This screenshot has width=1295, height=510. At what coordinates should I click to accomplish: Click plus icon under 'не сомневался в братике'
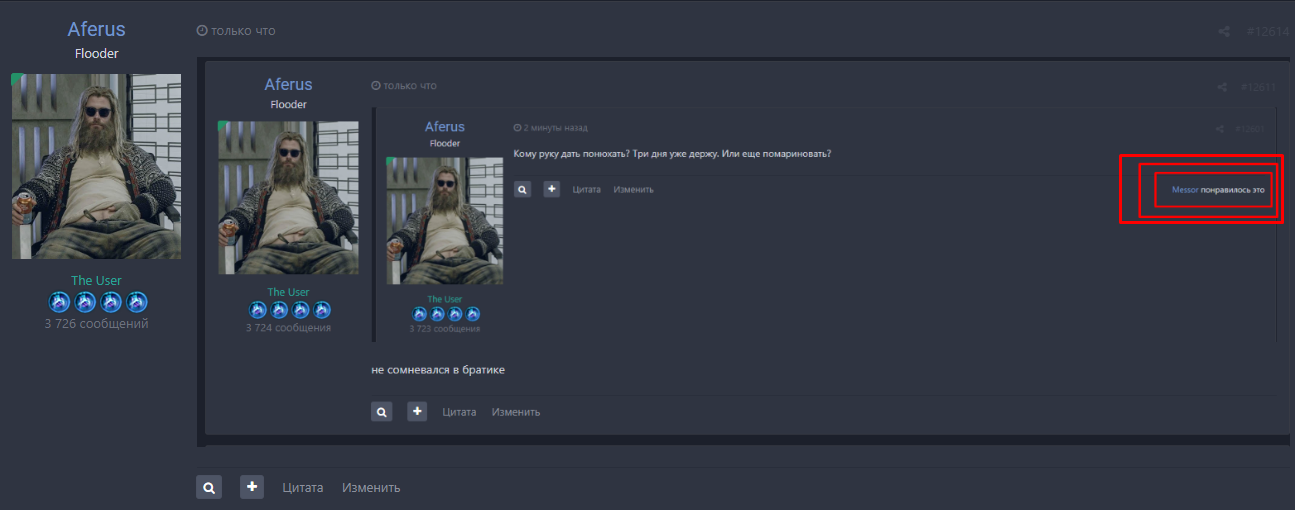417,411
